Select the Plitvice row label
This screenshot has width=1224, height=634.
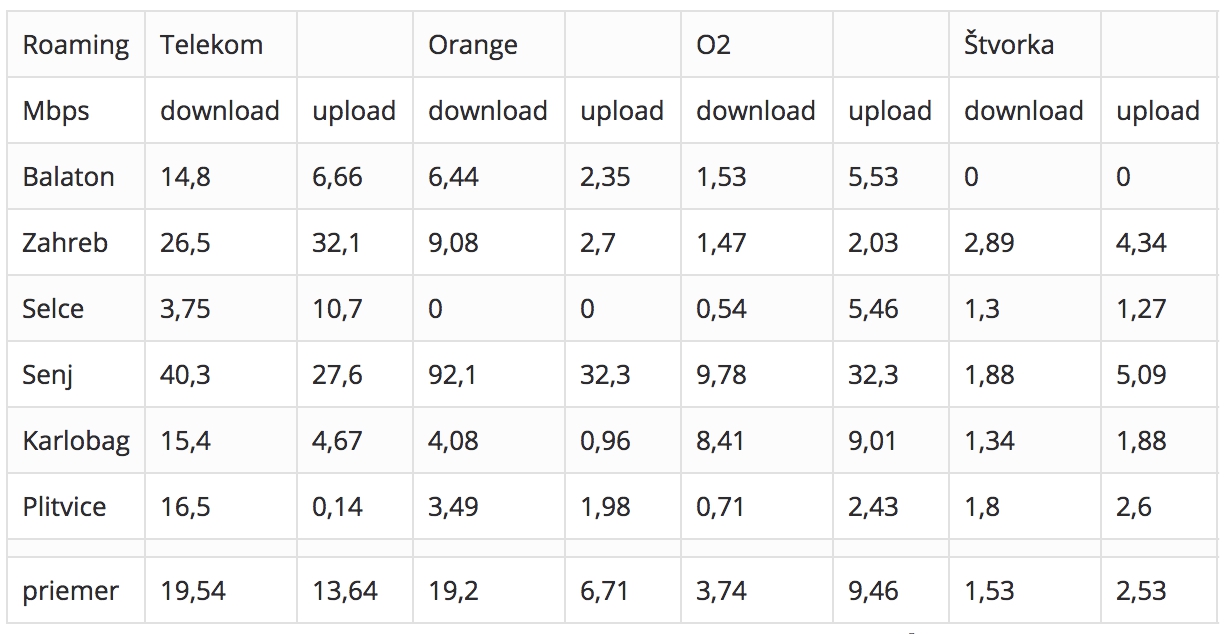64,507
